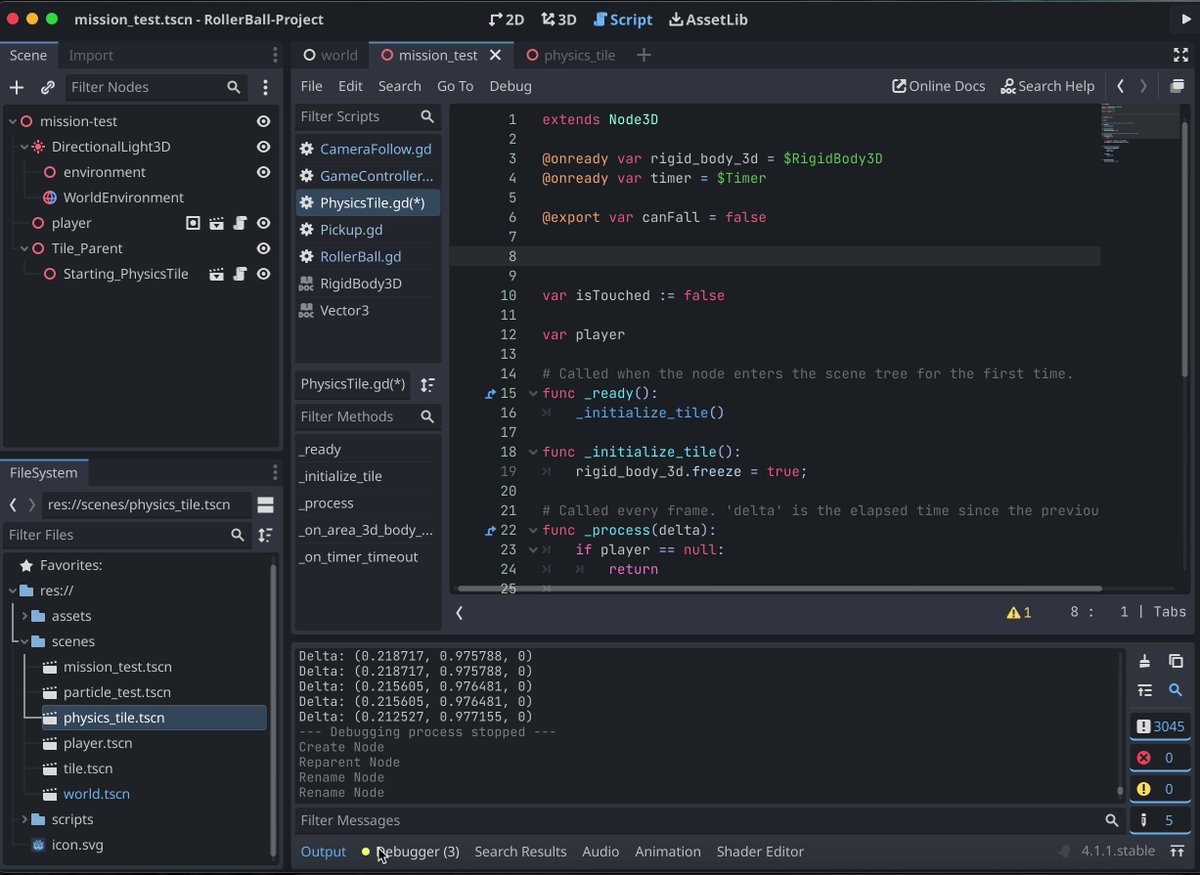Toggle error messages filter in output
This screenshot has width=1200, height=875.
[1160, 758]
